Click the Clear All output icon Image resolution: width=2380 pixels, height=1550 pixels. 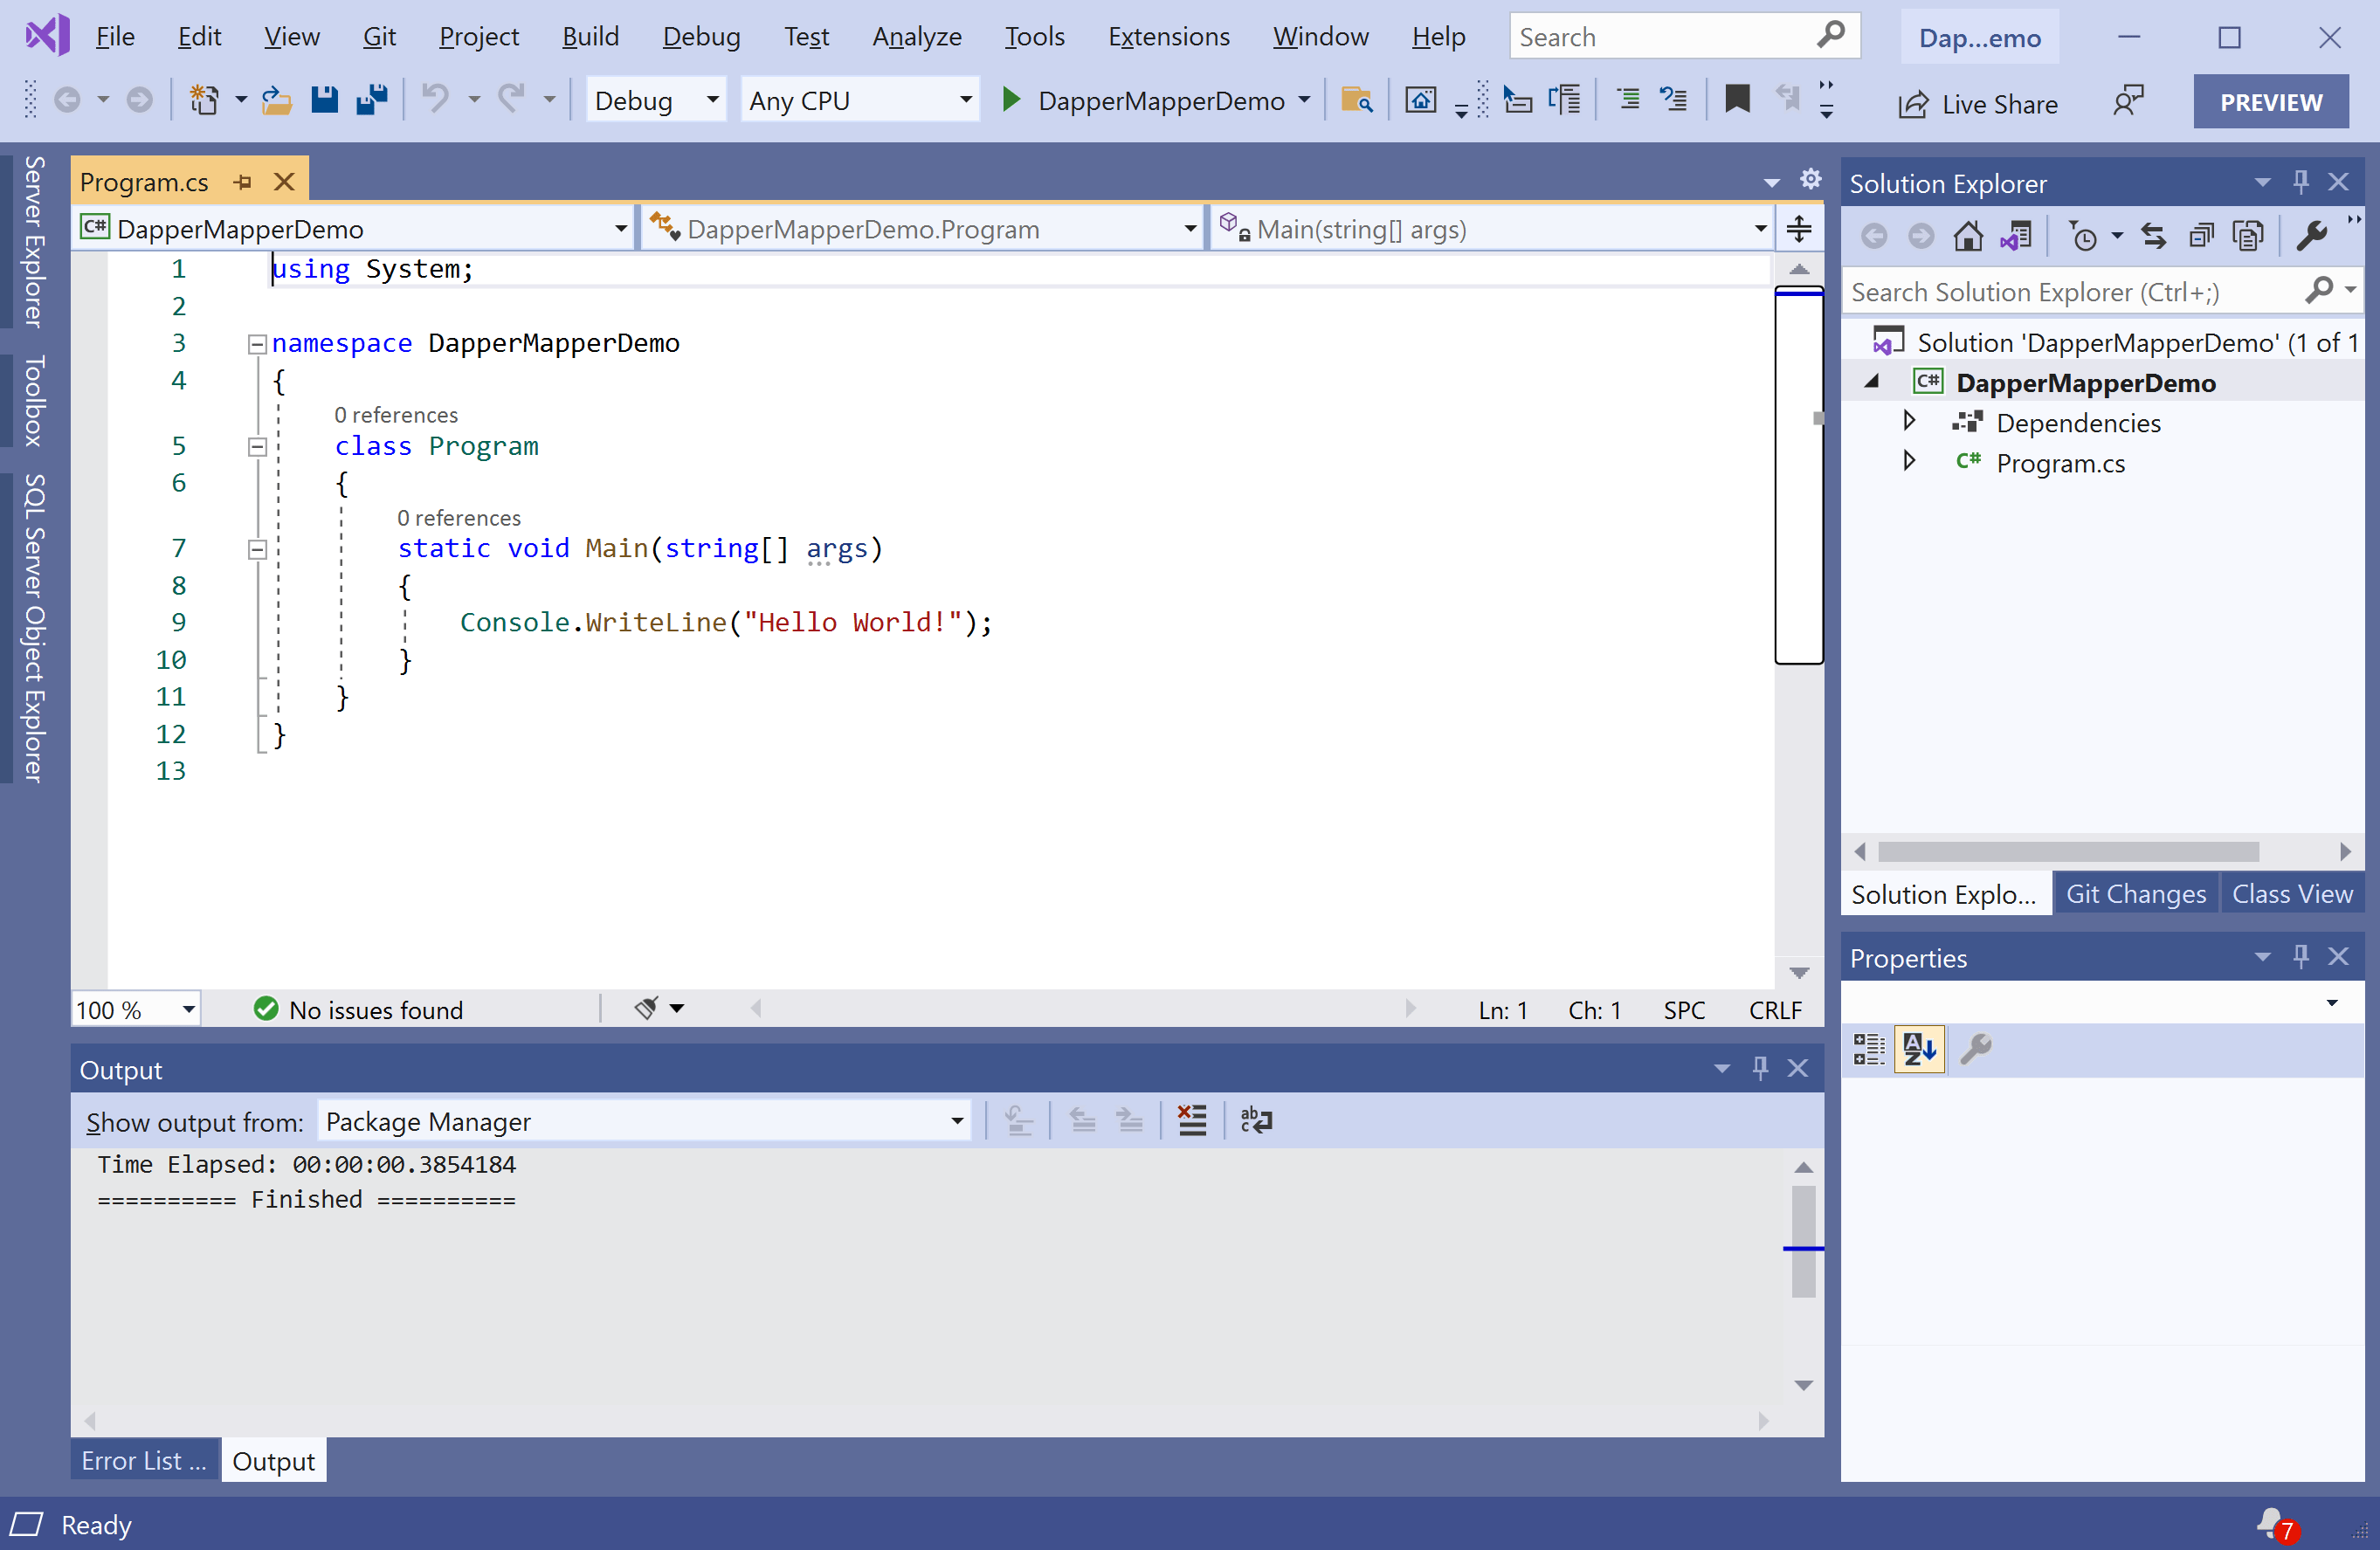[x=1191, y=1120]
